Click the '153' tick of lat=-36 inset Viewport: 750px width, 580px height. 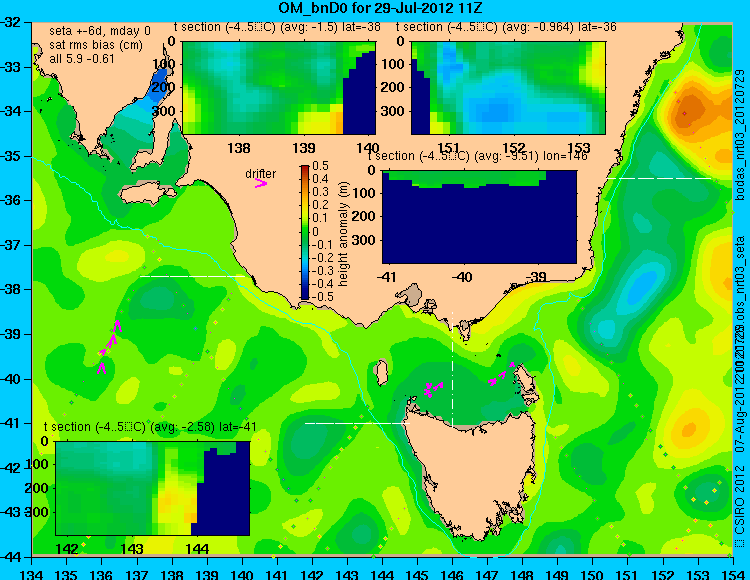pos(579,148)
